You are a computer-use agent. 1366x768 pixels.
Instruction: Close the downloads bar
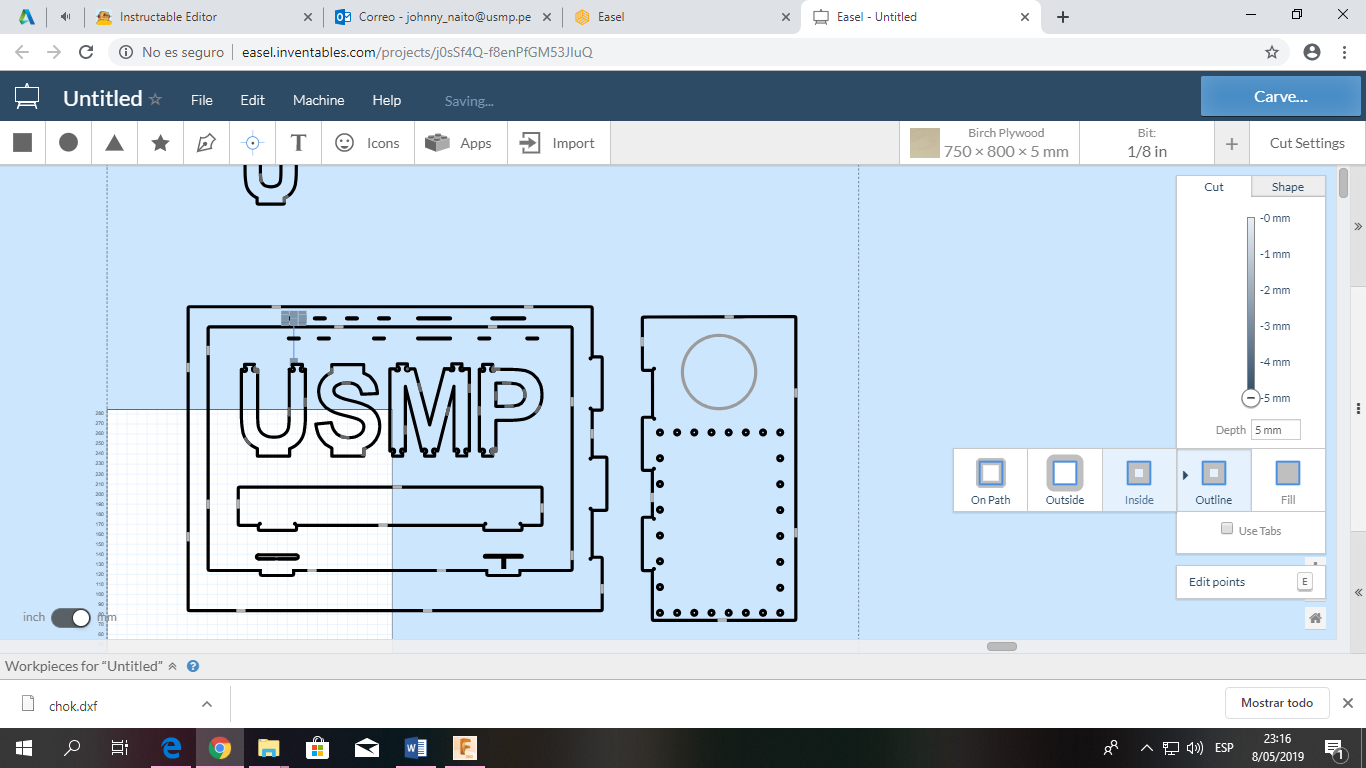[x=1347, y=703]
